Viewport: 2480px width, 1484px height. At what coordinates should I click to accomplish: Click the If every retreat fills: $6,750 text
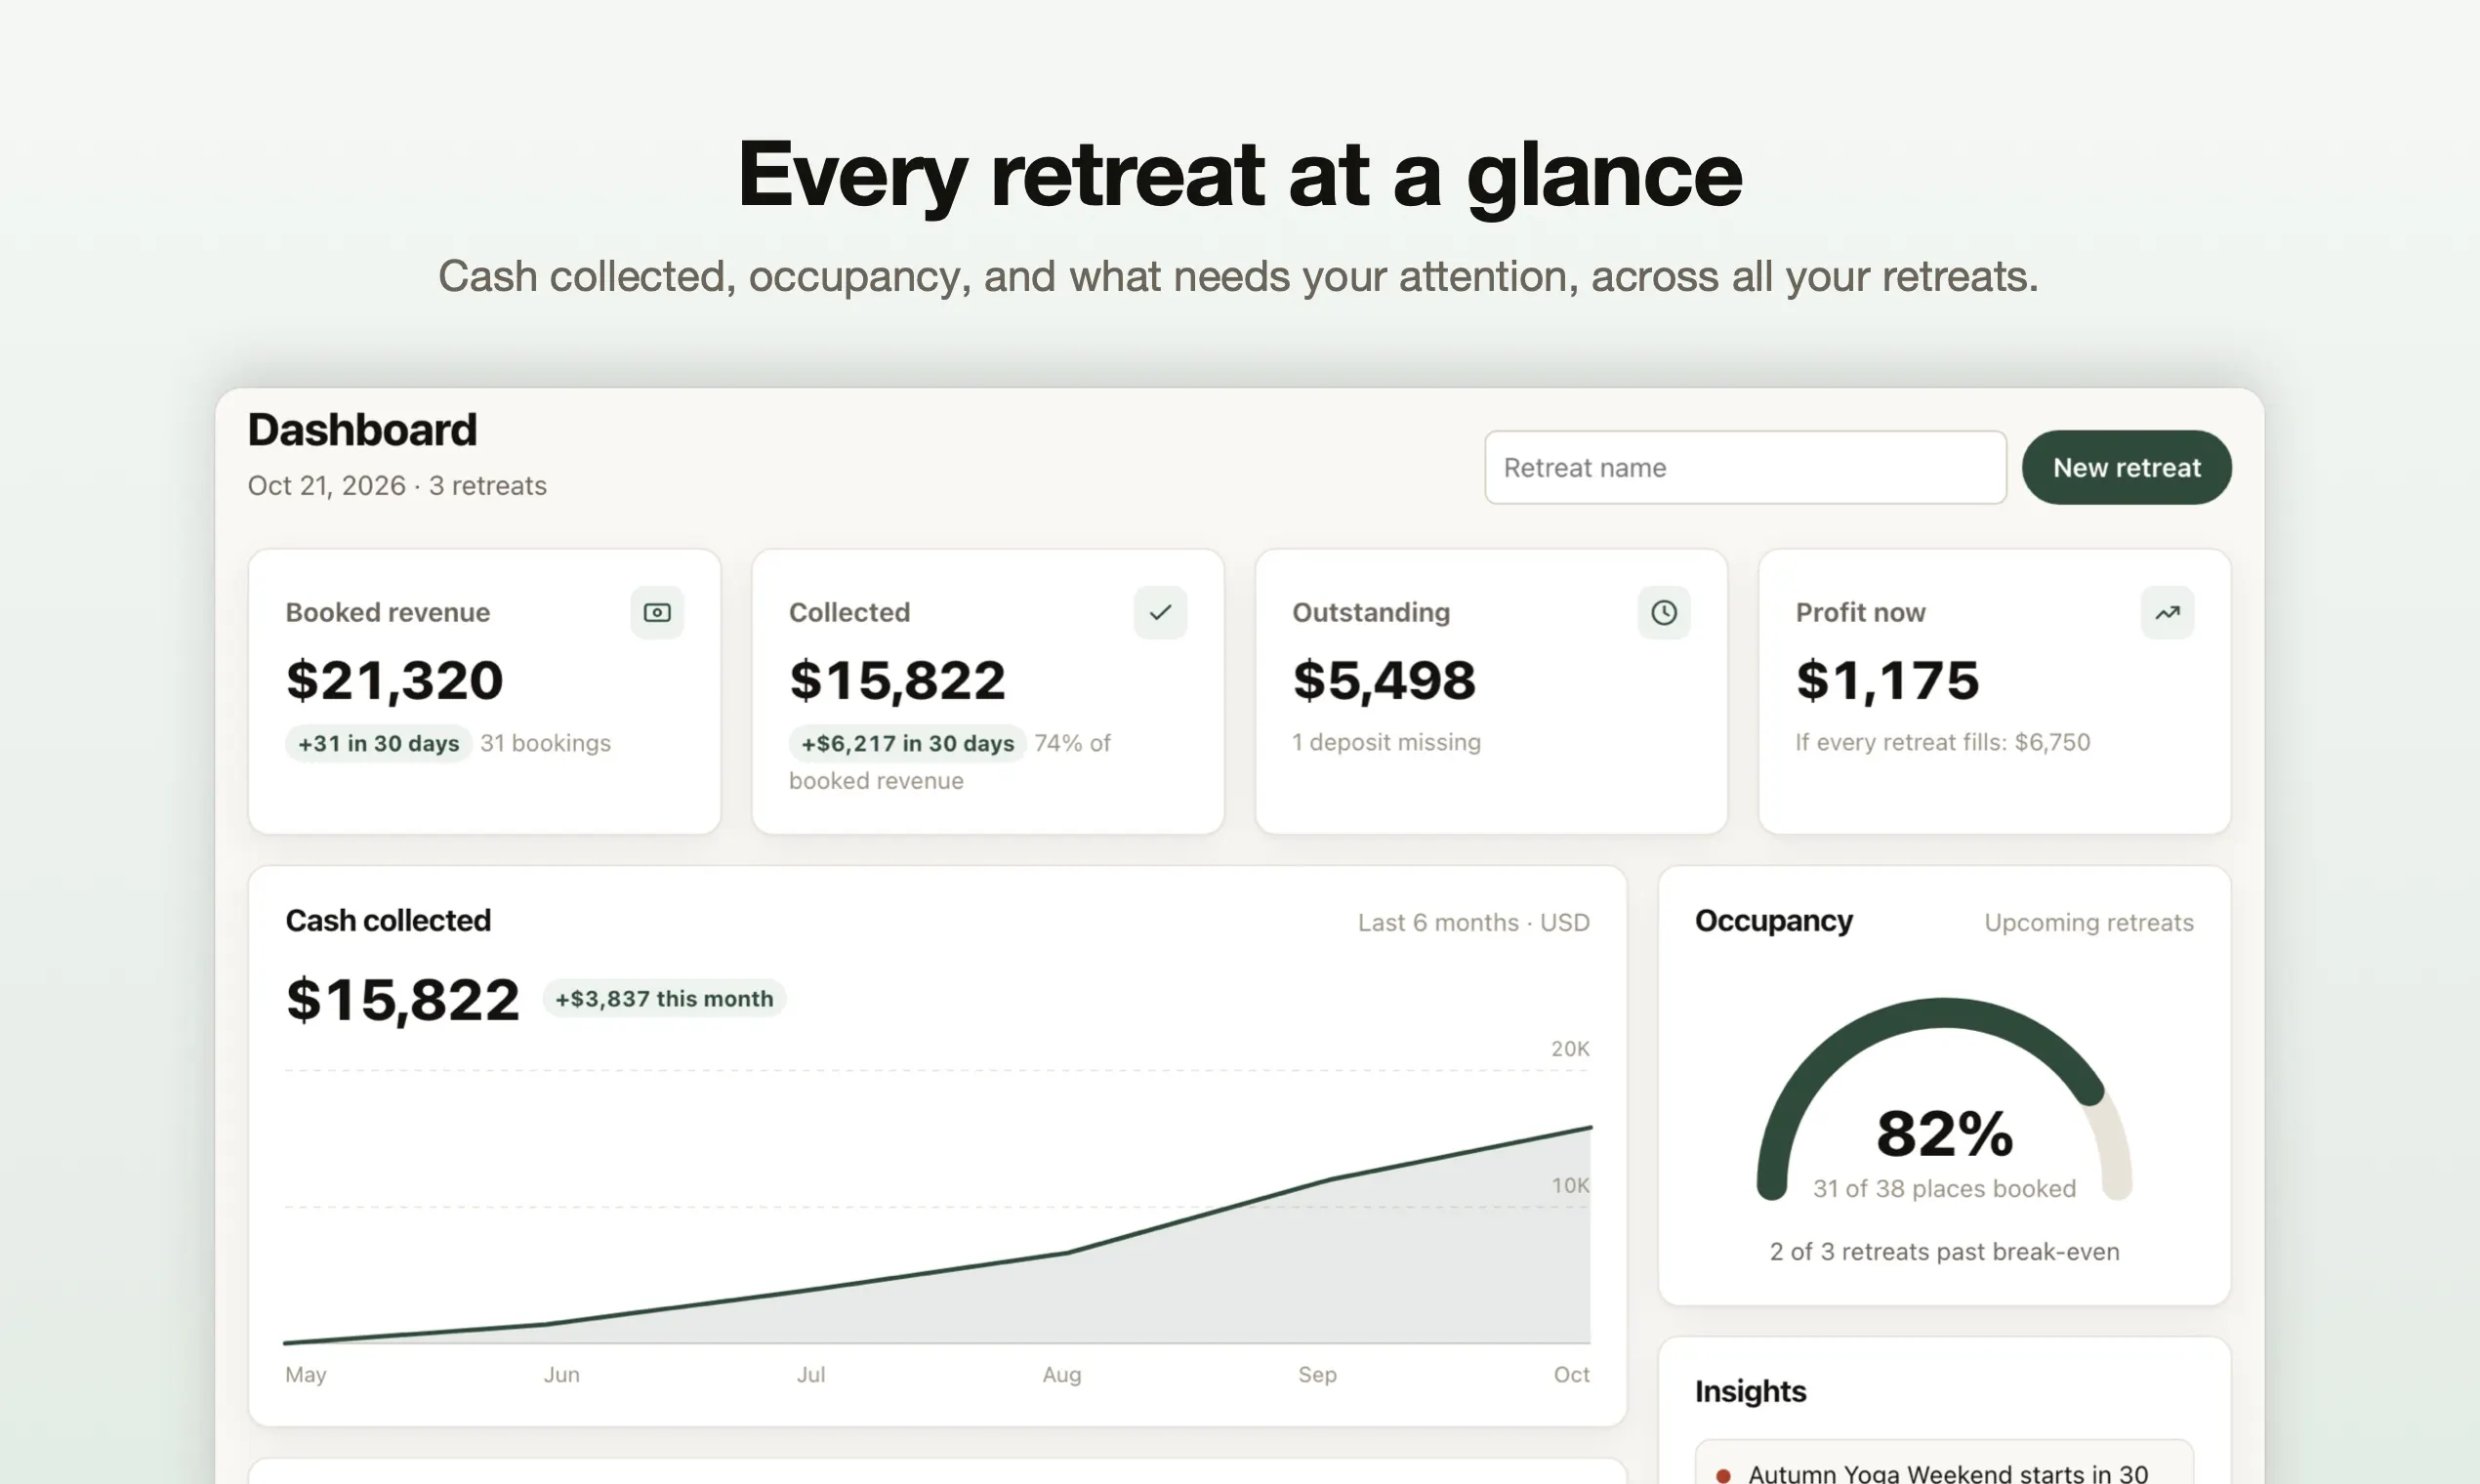pyautogui.click(x=1942, y=742)
